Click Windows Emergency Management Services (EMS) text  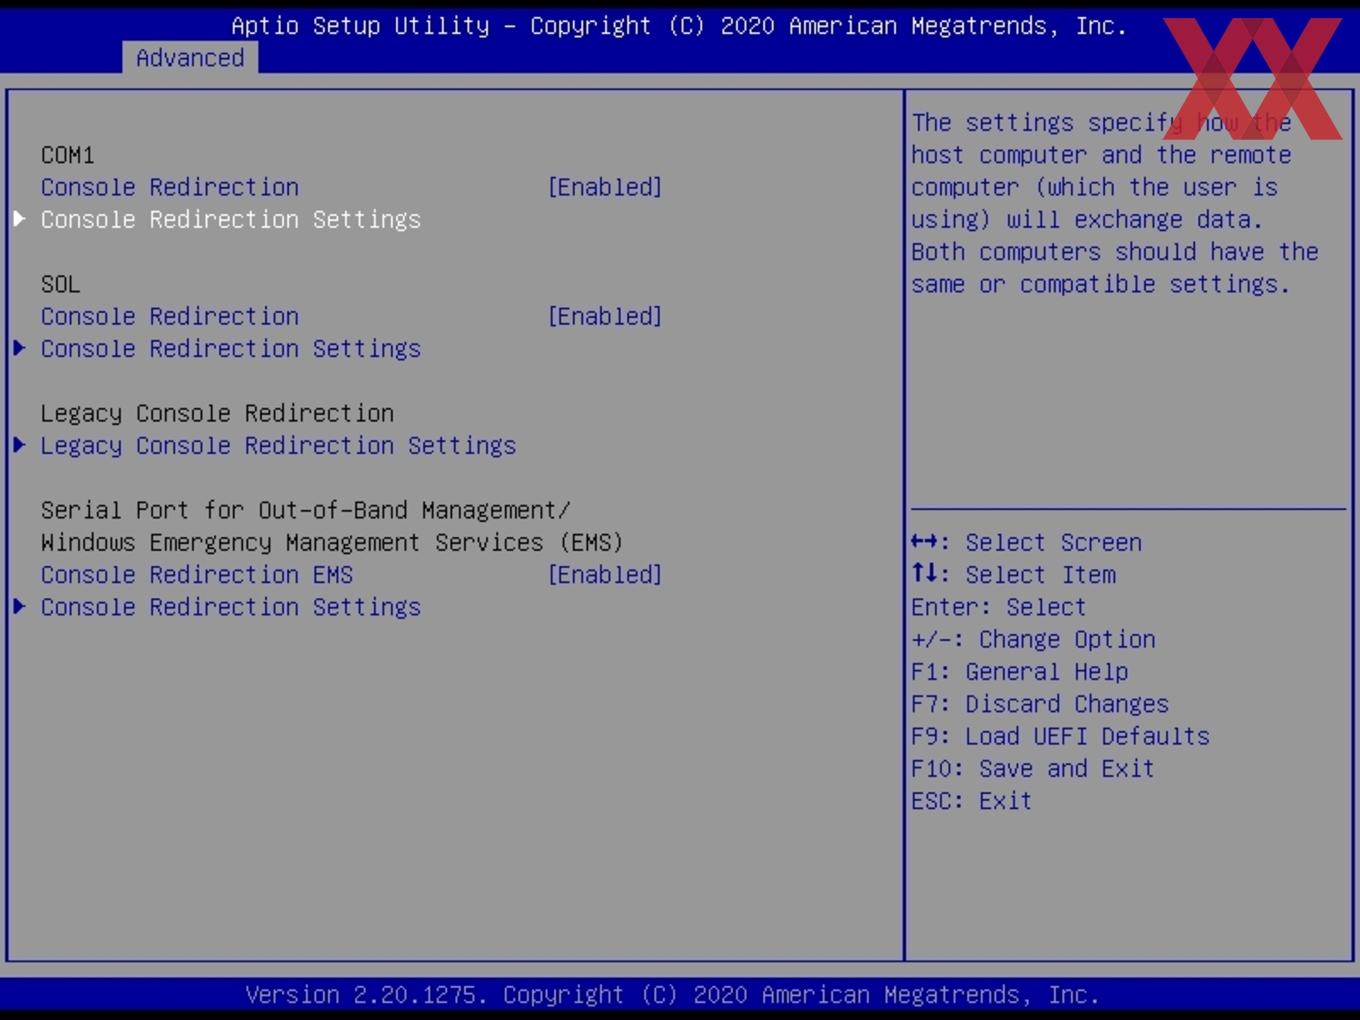point(332,542)
